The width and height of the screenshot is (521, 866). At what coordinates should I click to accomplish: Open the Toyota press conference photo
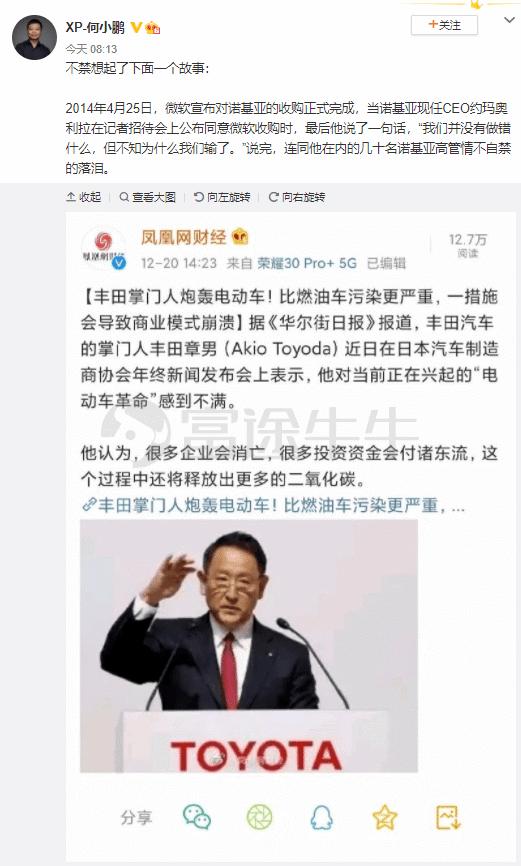coord(249,646)
